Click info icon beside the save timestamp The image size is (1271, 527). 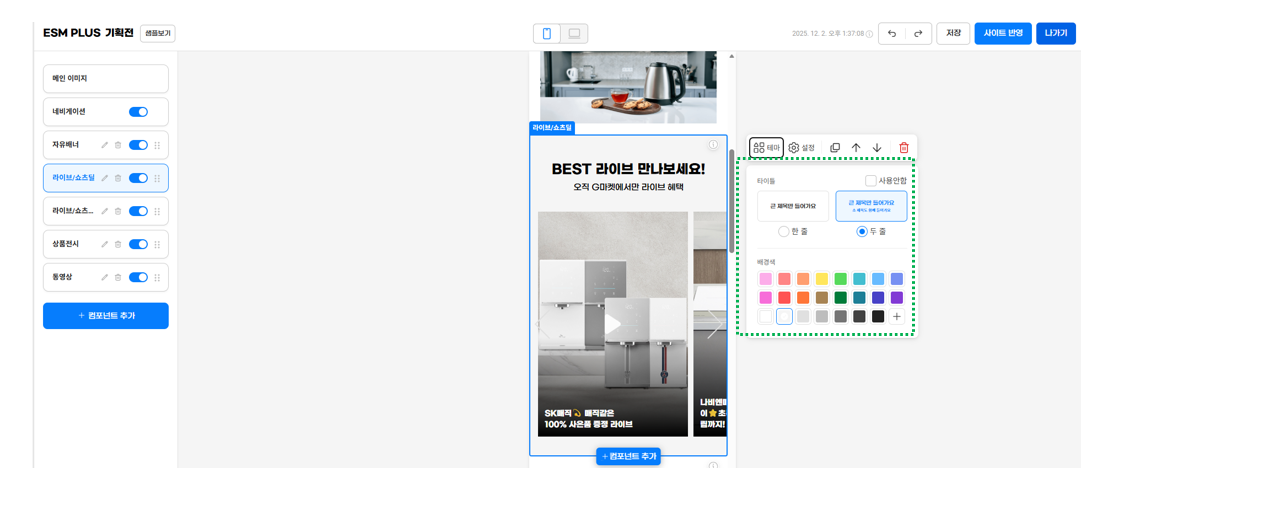[x=869, y=34]
